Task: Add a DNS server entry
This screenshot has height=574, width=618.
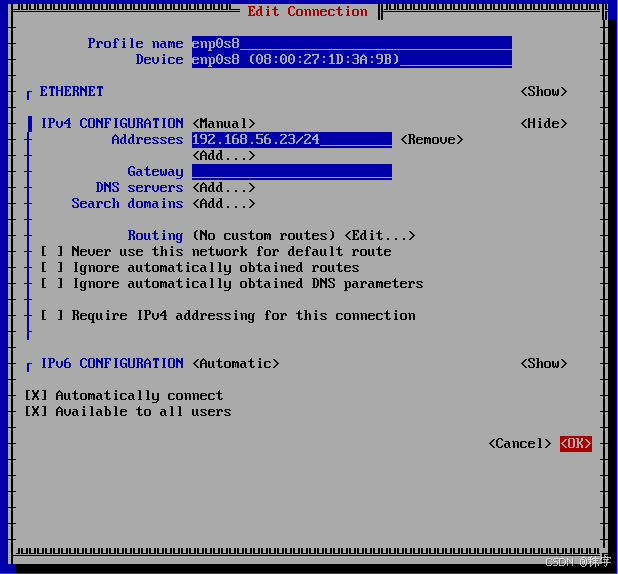Action: tap(223, 187)
